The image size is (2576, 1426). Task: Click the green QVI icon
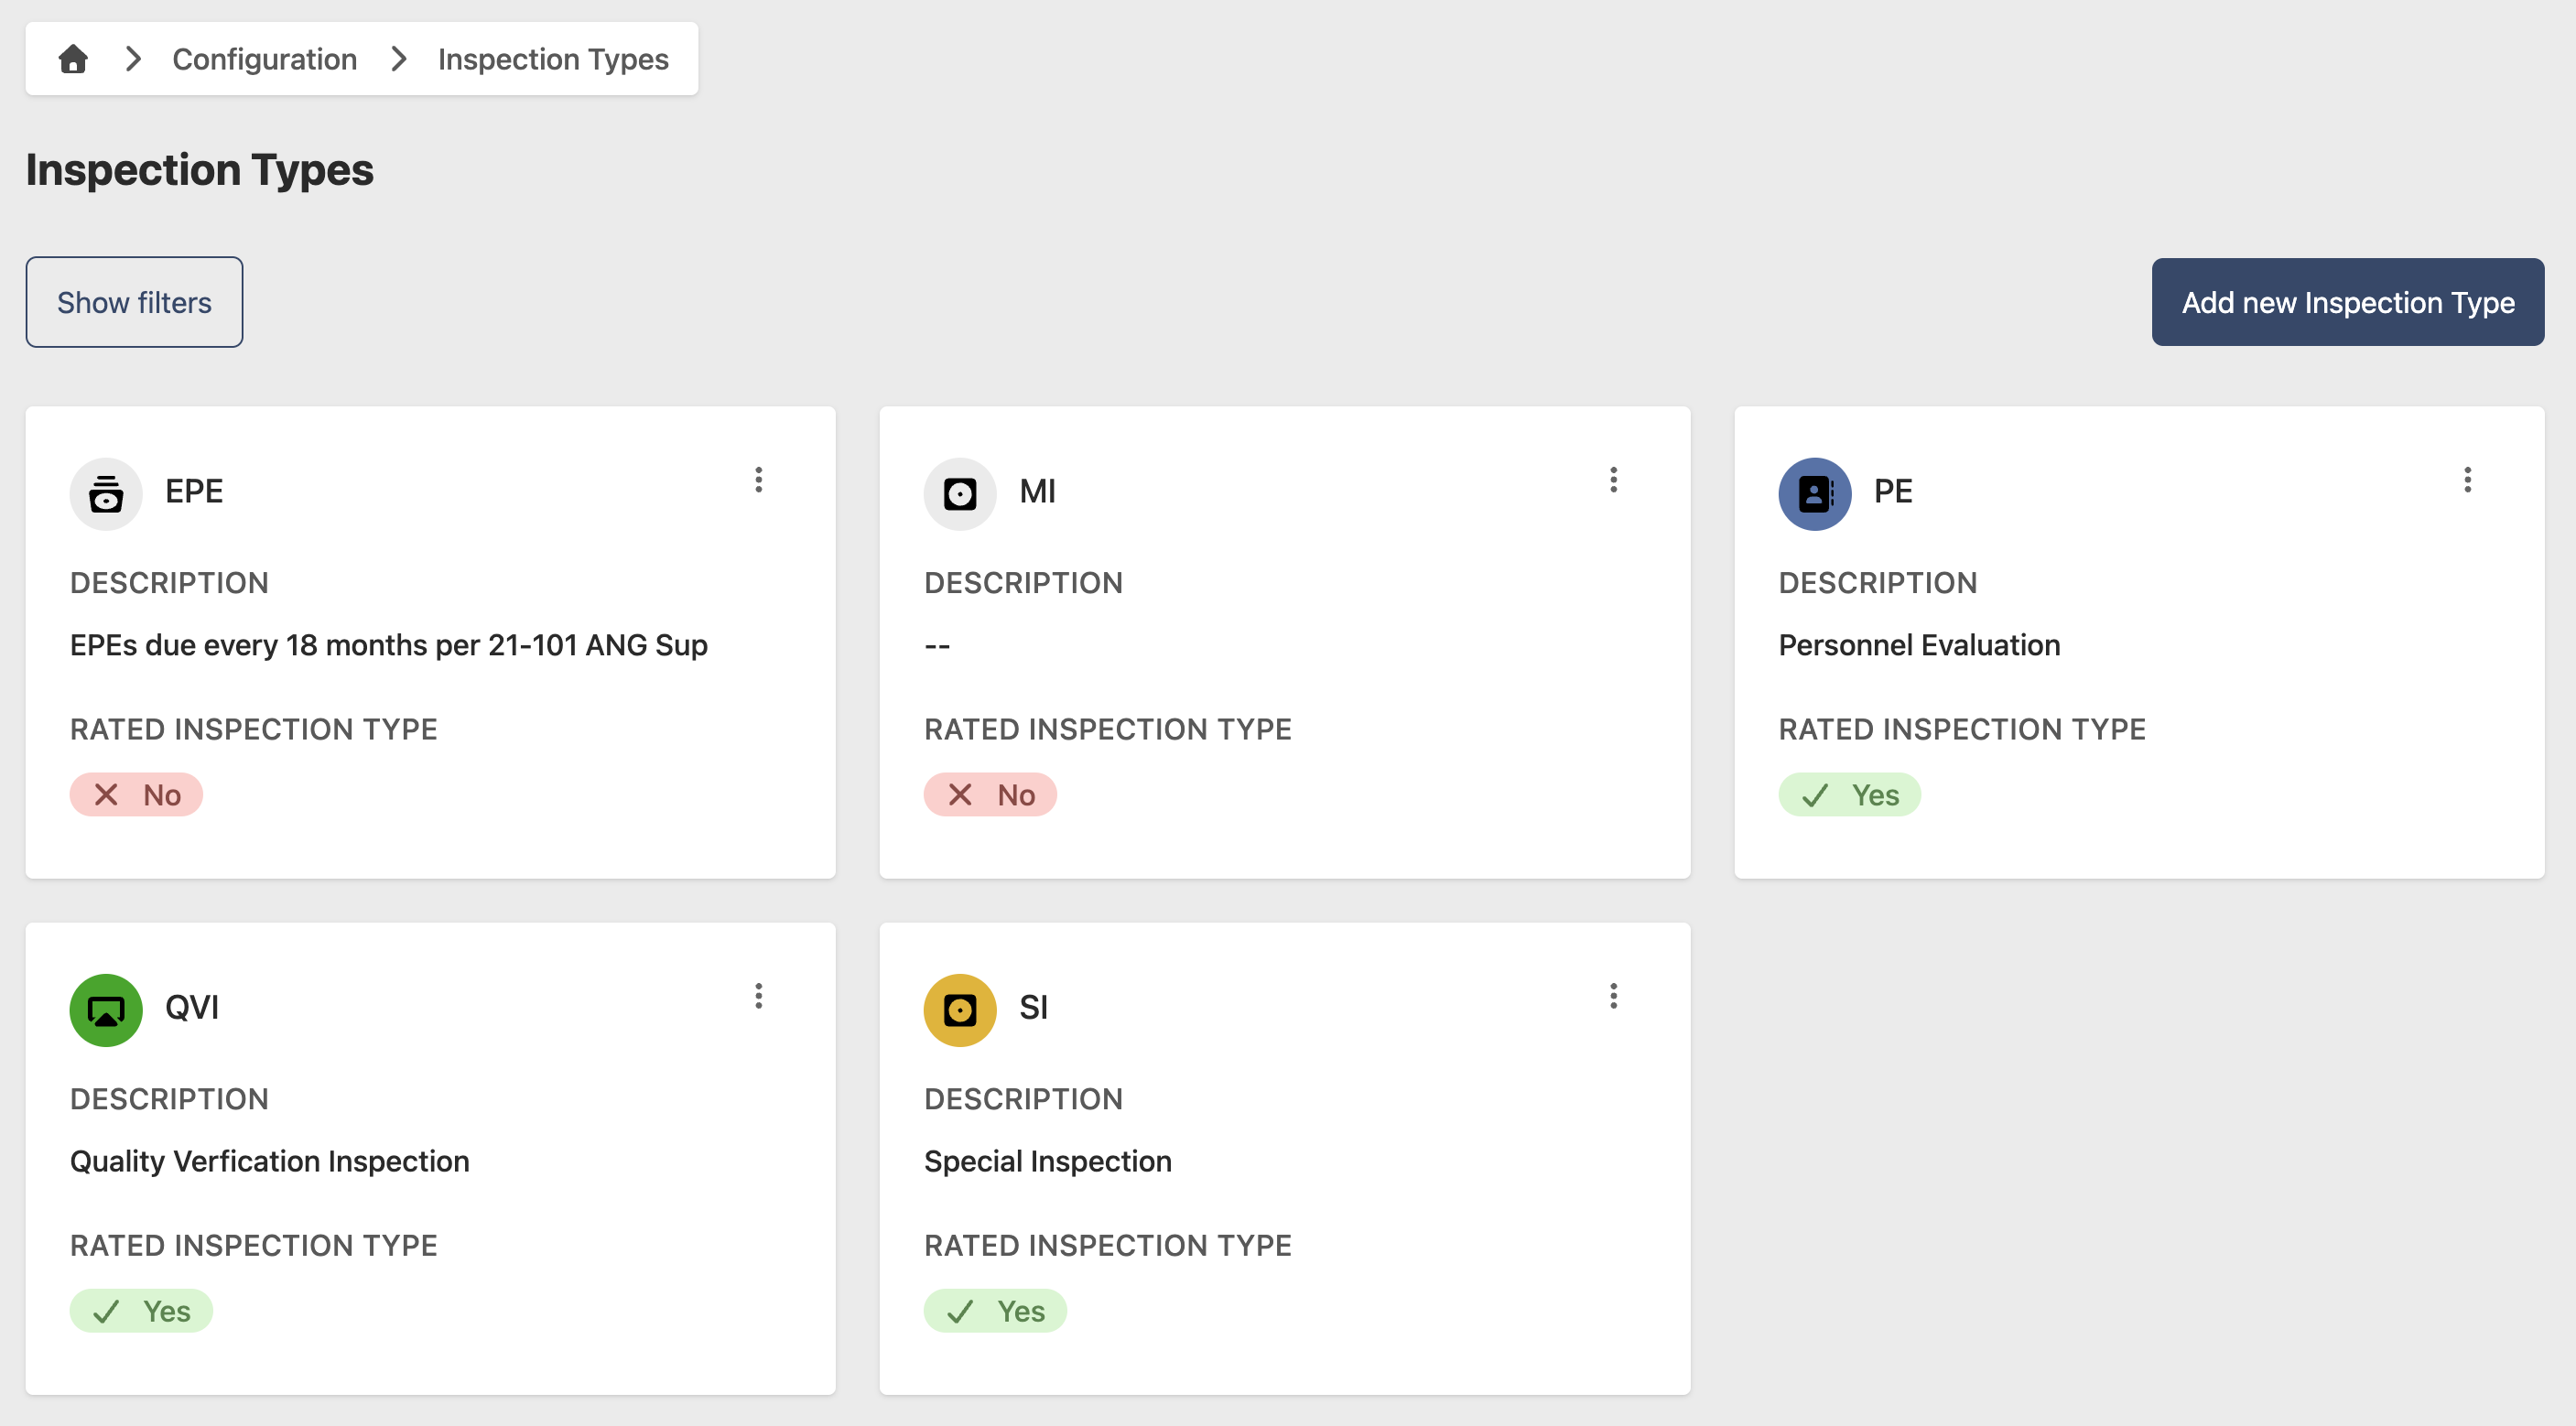(x=106, y=1010)
